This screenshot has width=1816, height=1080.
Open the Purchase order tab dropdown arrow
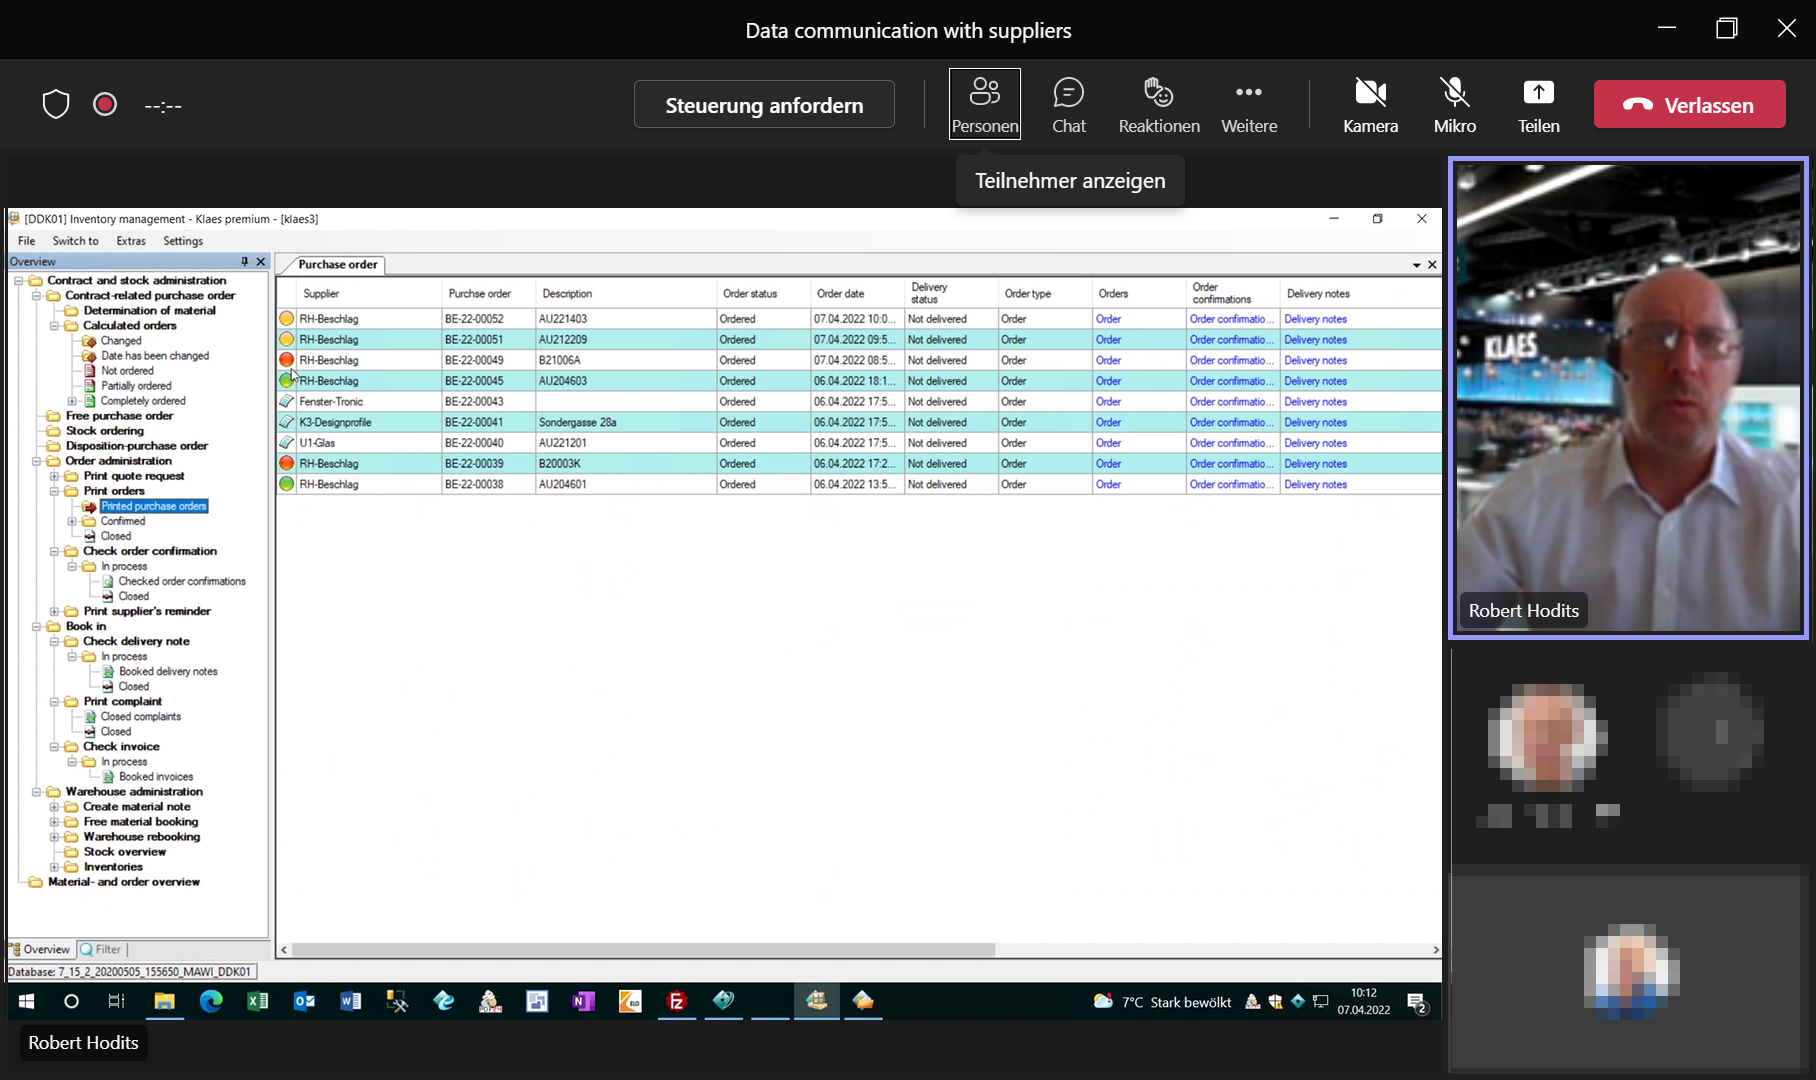point(1416,265)
